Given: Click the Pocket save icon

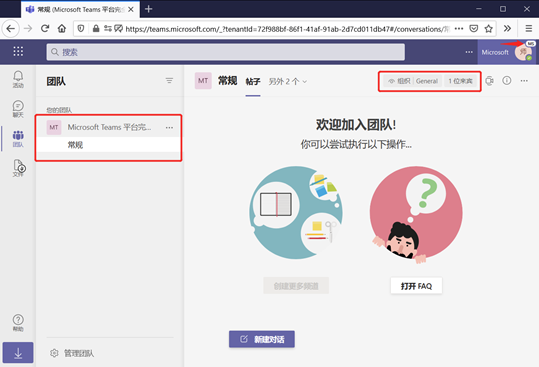Looking at the screenshot, I should (474, 29).
